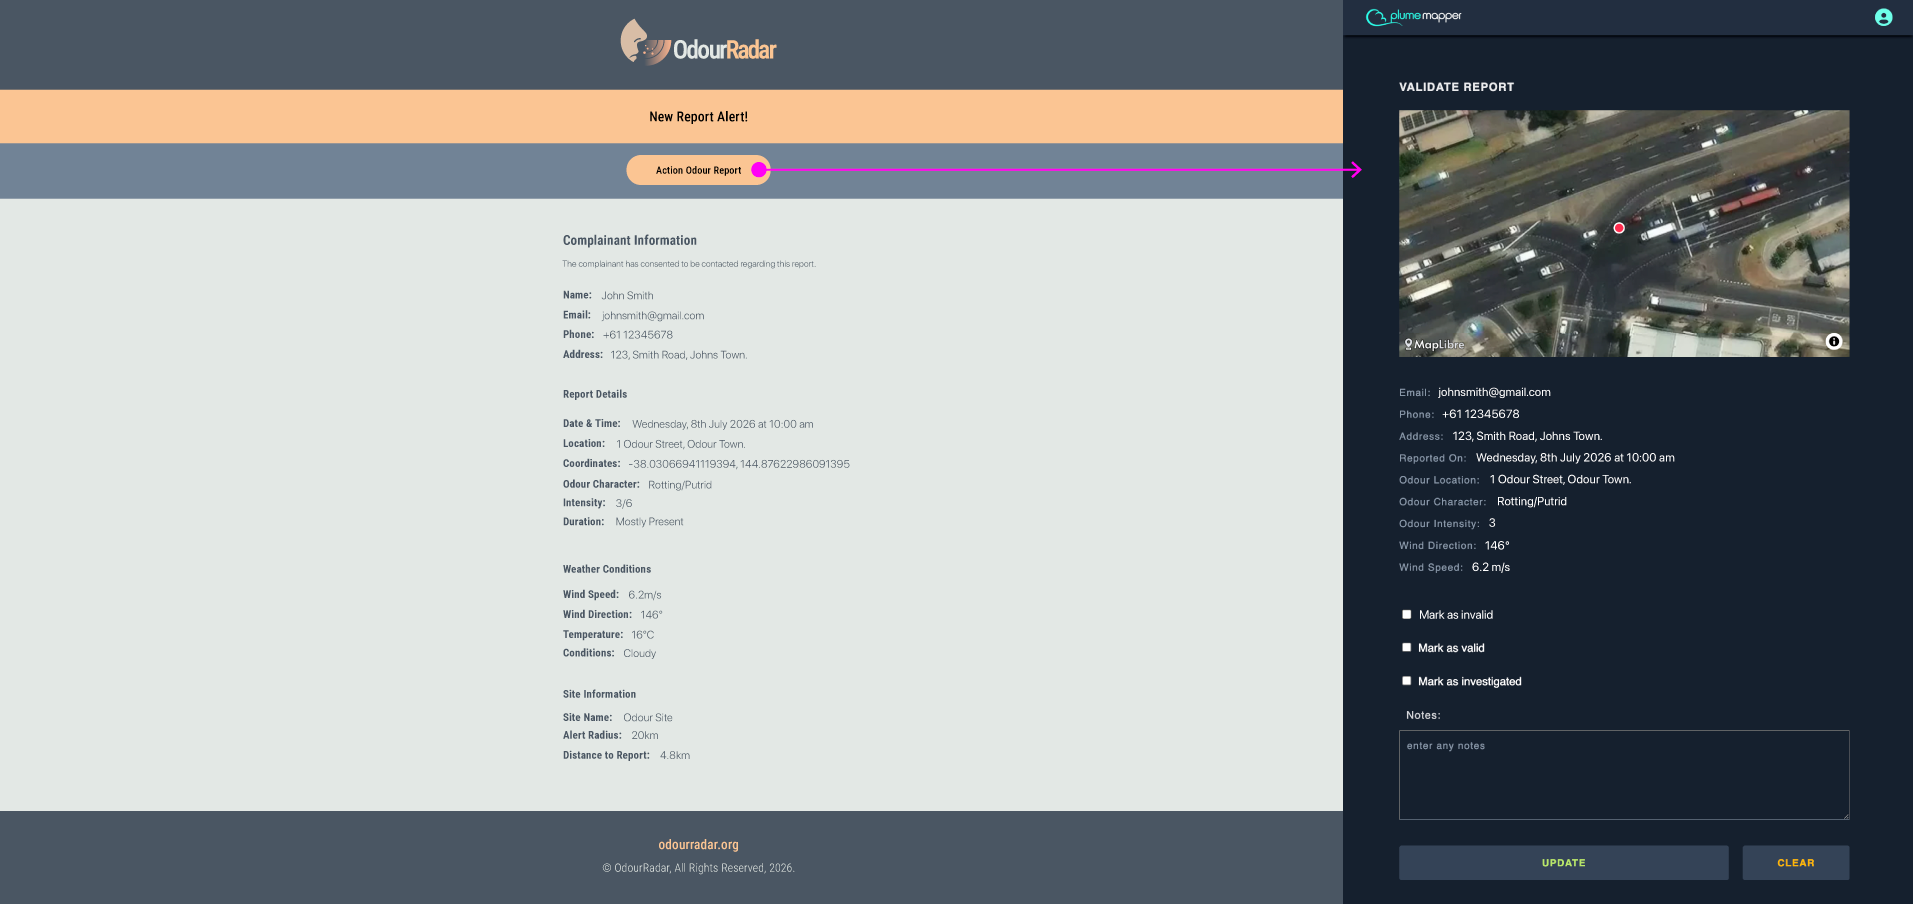Select the name John Smith
This screenshot has width=1913, height=904.
pyautogui.click(x=627, y=296)
